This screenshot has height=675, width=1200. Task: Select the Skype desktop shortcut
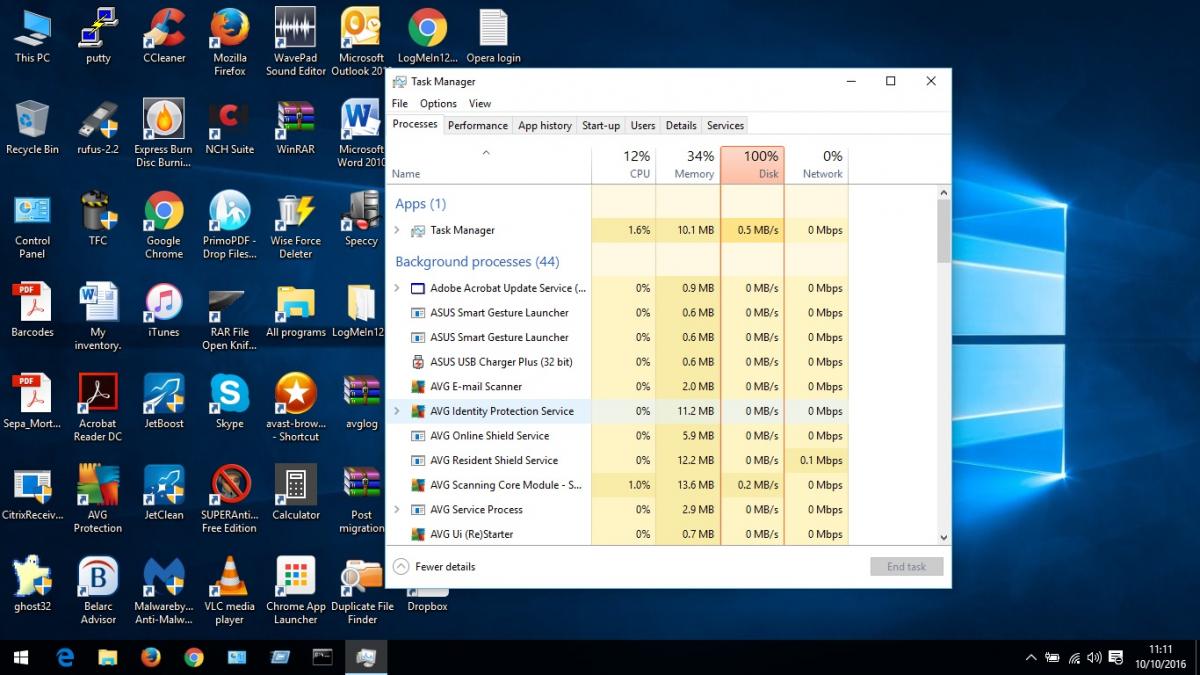230,402
